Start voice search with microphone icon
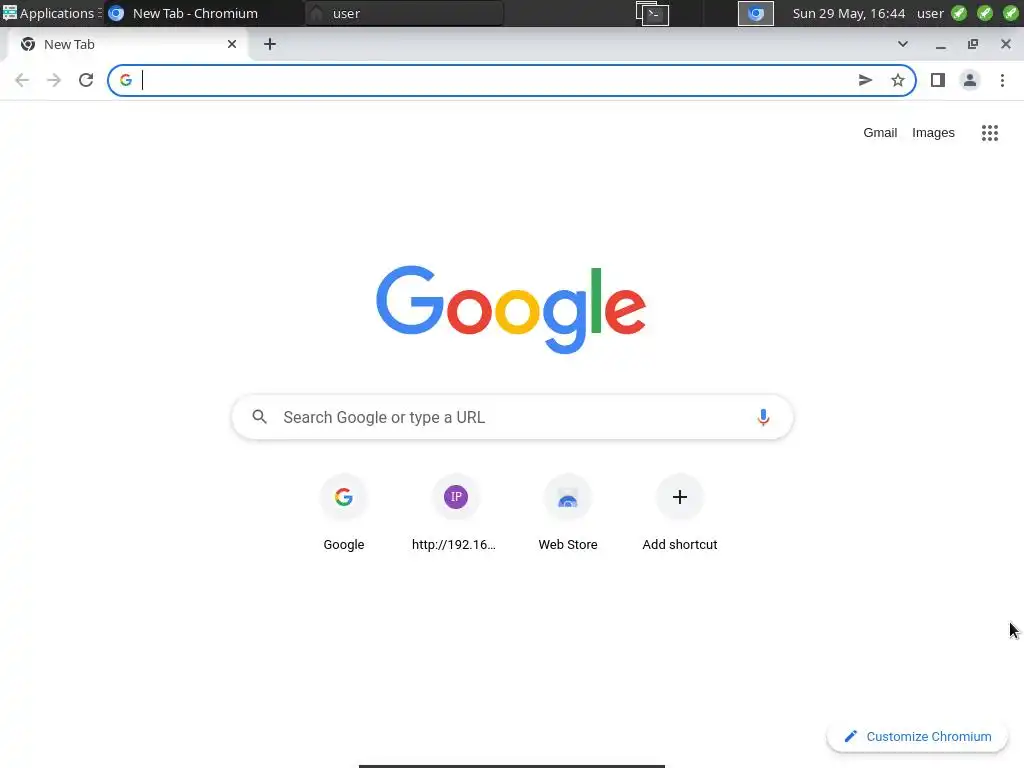 [x=763, y=417]
